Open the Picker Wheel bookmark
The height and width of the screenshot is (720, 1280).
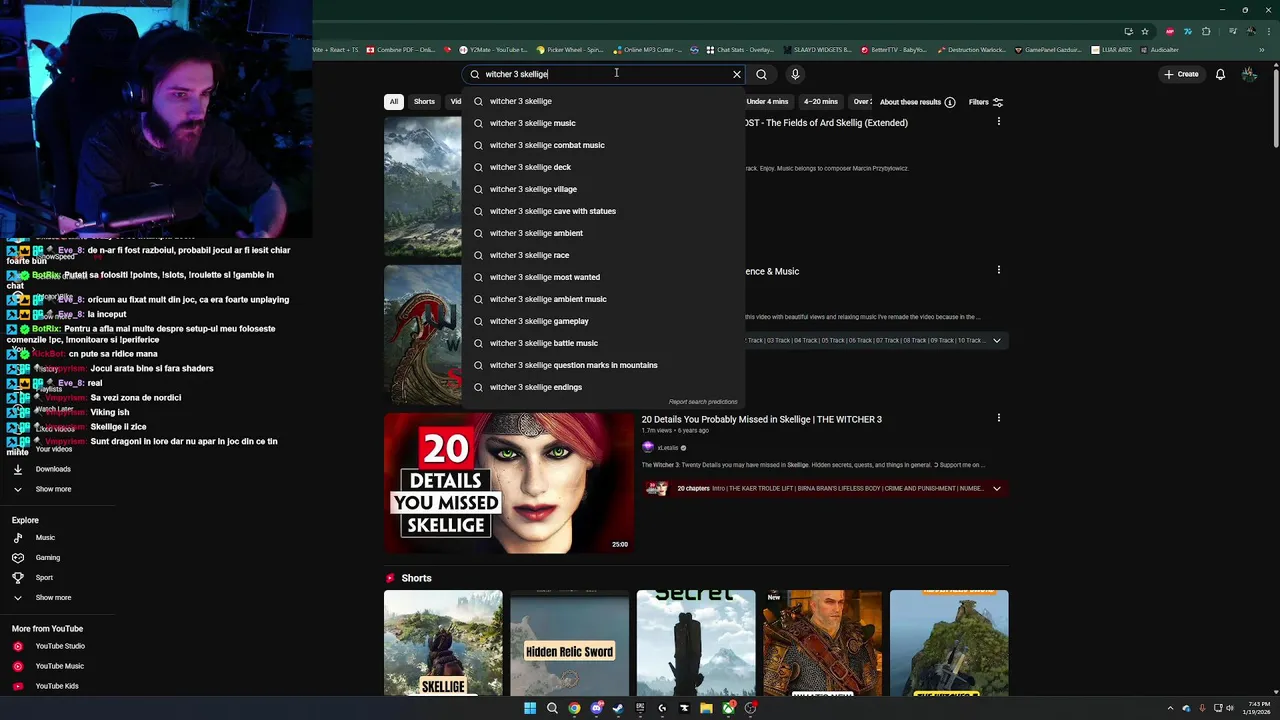tap(570, 49)
